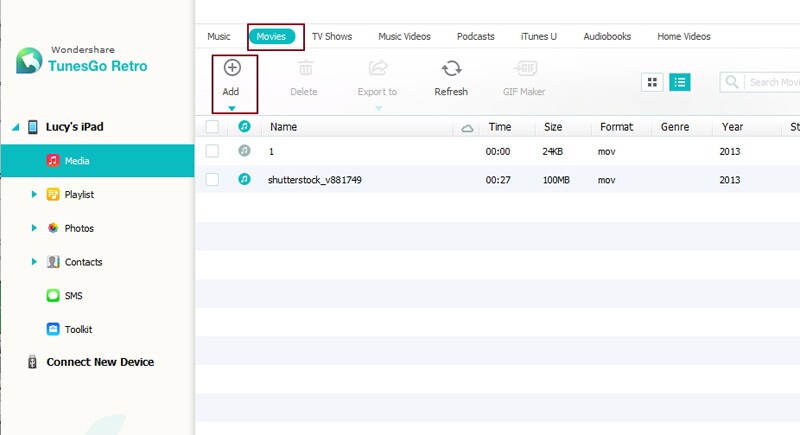
Task: Switch to list view
Action: [680, 82]
